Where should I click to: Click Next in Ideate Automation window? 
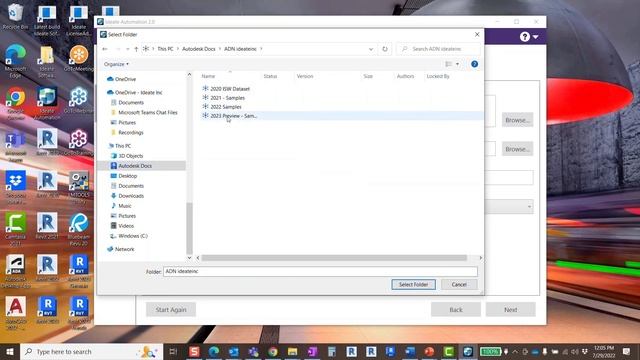(511, 310)
